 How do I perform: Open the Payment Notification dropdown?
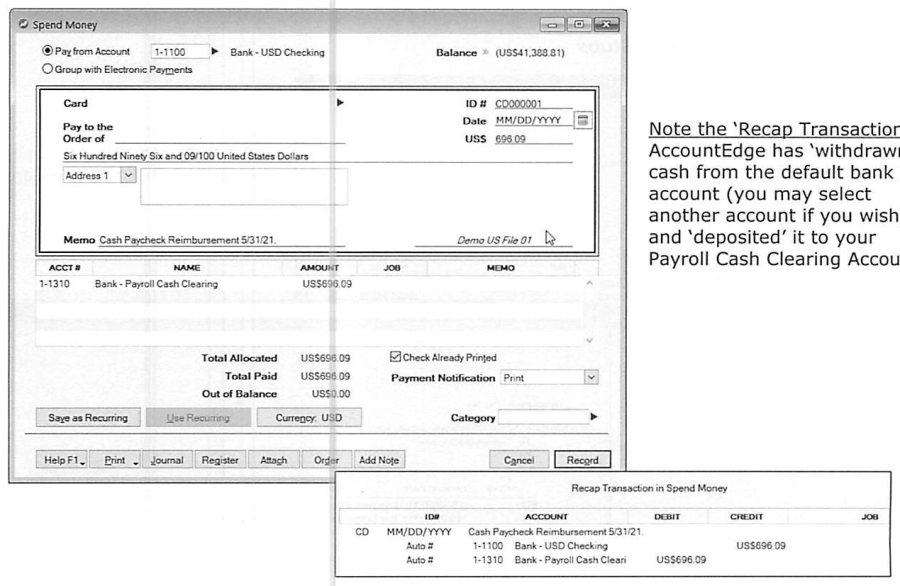click(x=591, y=377)
